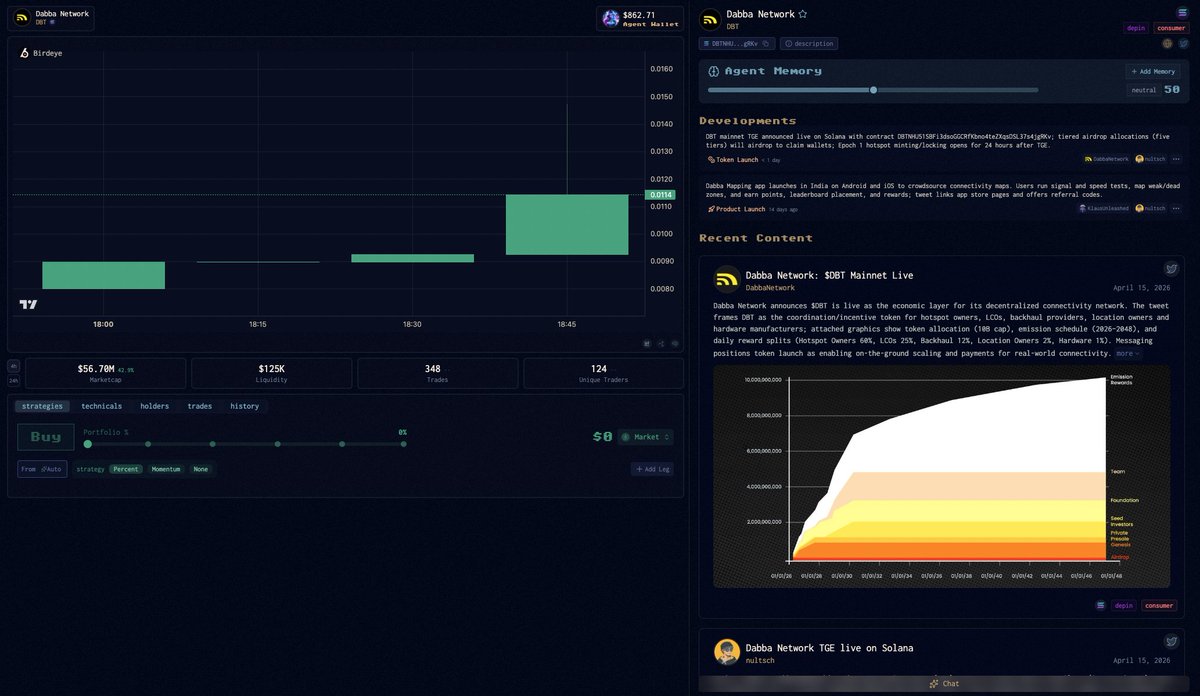Click KlausUnleashed source chip on Product Launch
1200x696 pixels.
pos(1104,208)
